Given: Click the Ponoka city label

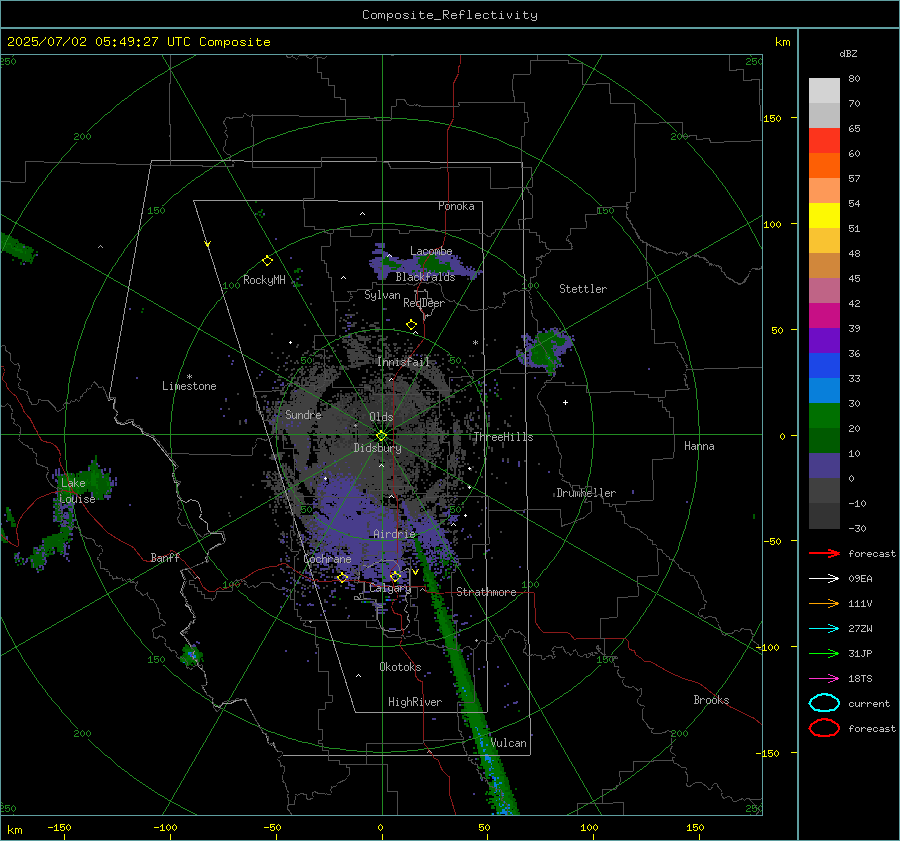Looking at the screenshot, I should (x=456, y=206).
